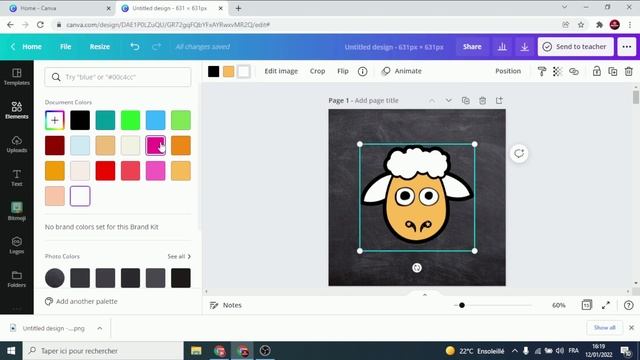This screenshot has width=640, height=360.
Task: Select the white color swatch in toolbar
Action: click(244, 71)
